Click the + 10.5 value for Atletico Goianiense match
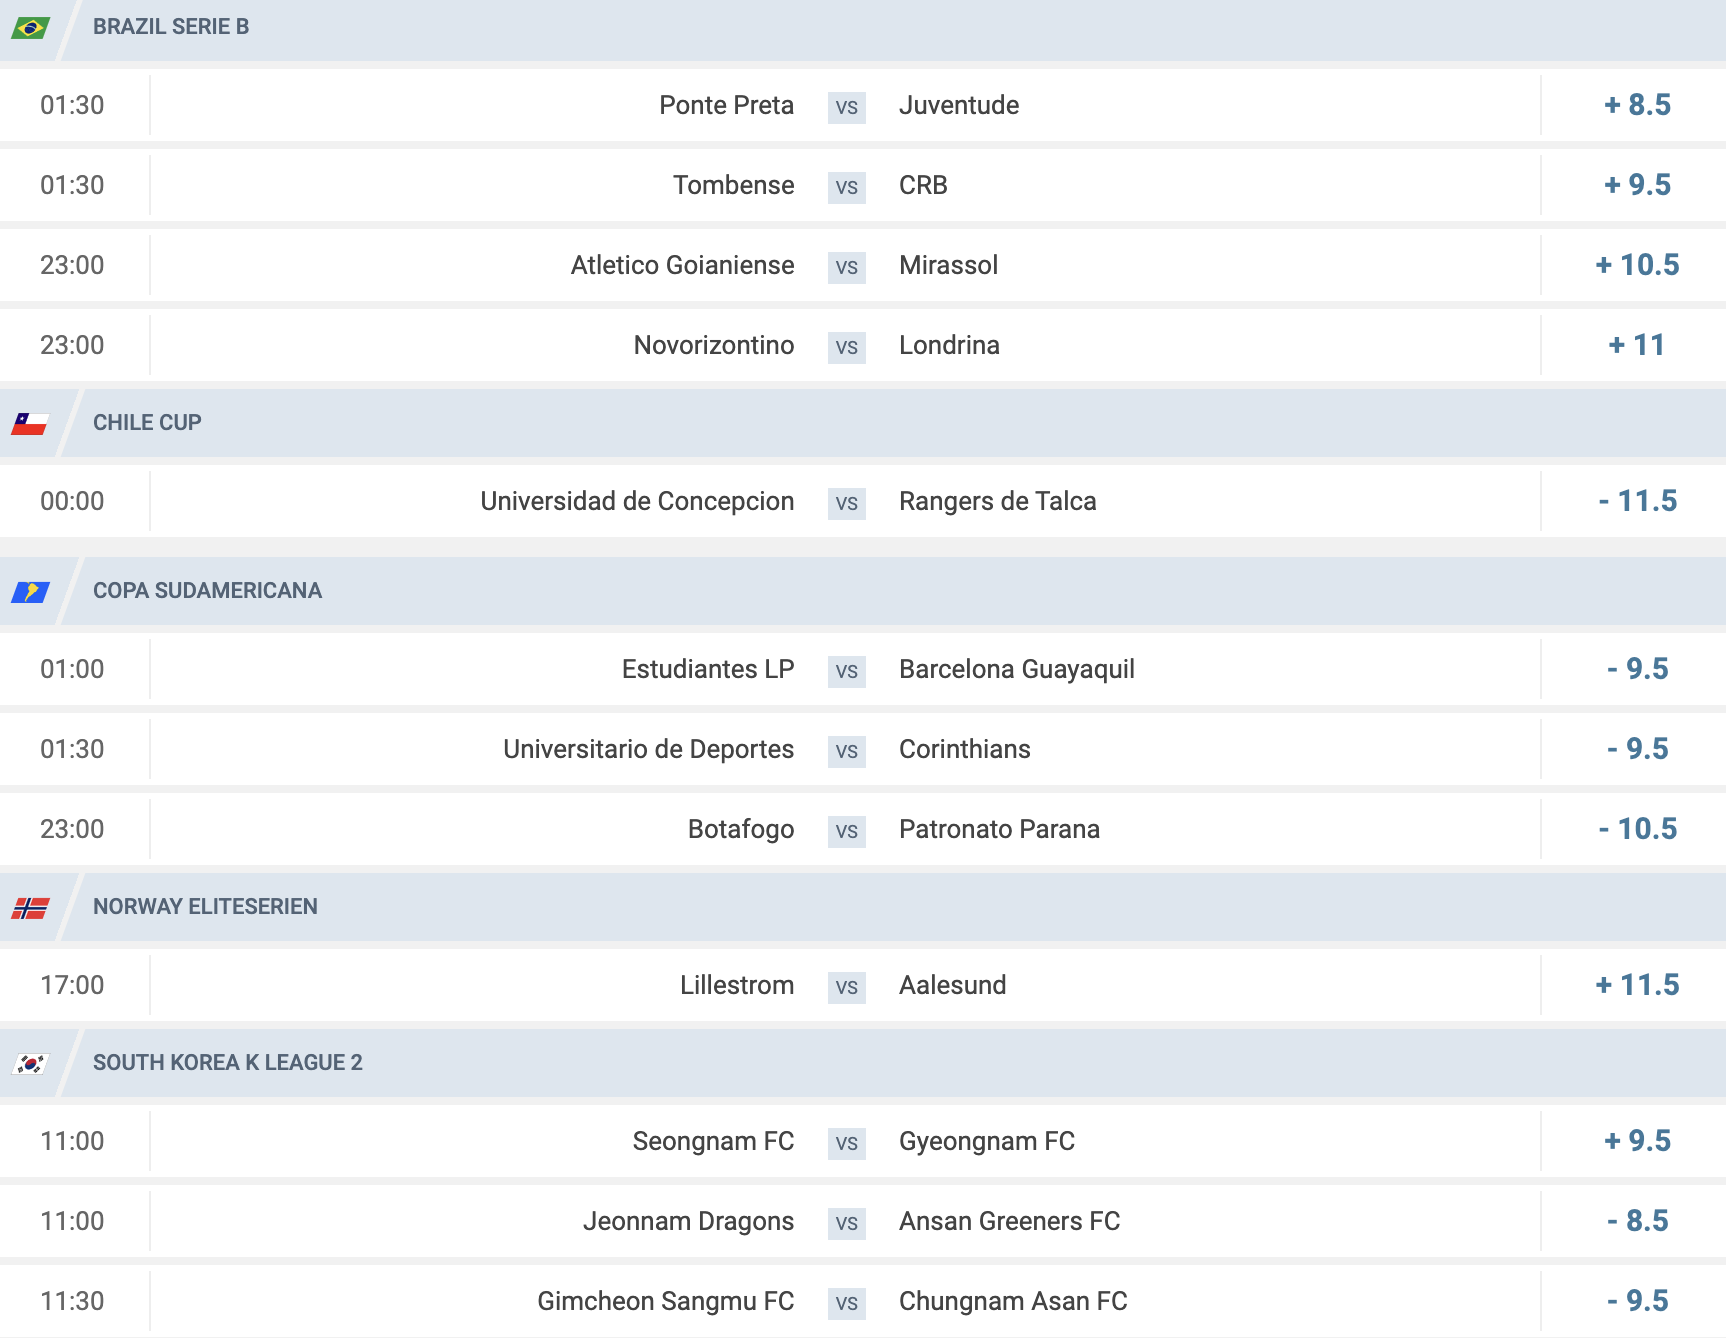 [1637, 265]
